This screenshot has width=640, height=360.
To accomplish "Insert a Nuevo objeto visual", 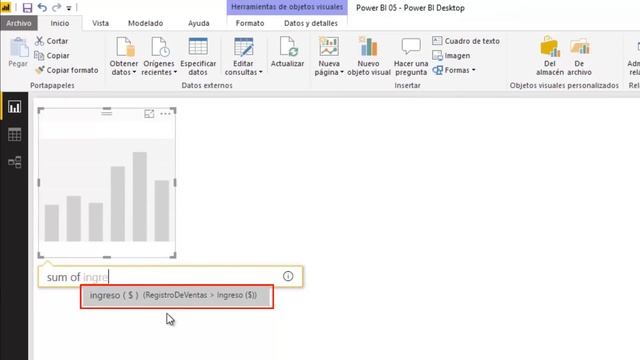I will coord(369,56).
